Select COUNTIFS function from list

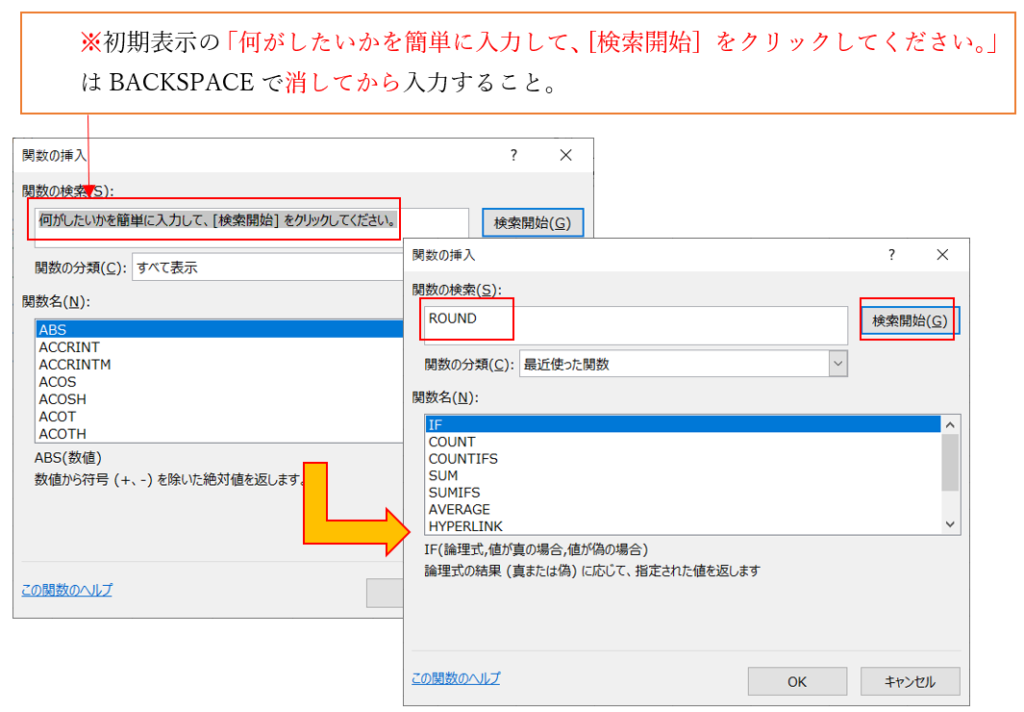pos(463,459)
